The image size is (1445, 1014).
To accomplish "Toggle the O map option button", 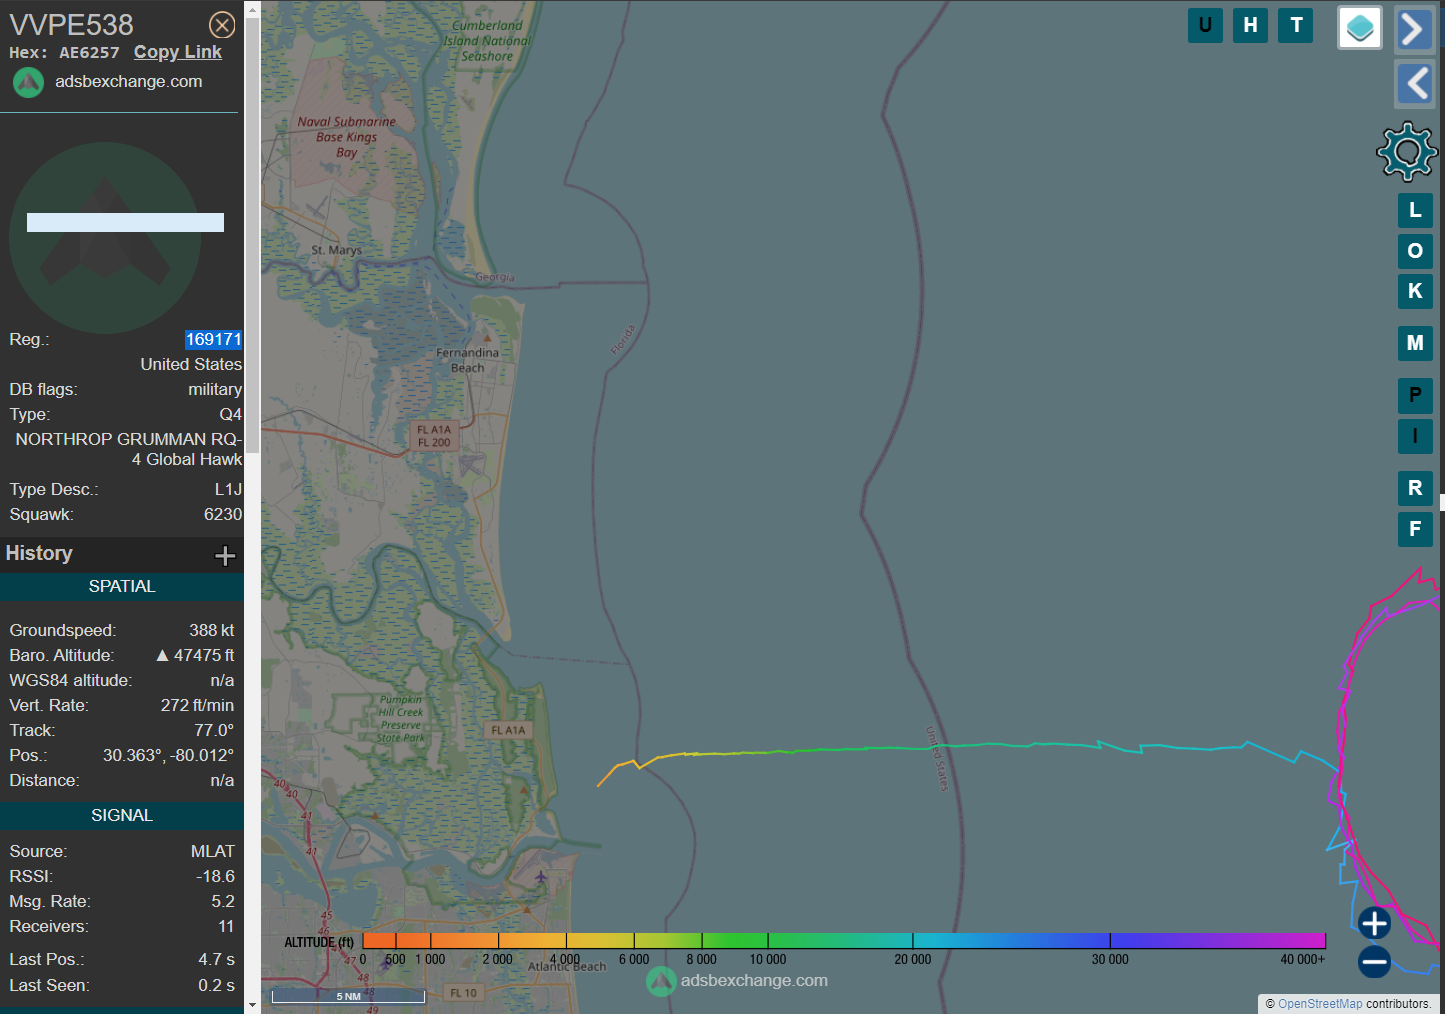I will pyautogui.click(x=1415, y=251).
